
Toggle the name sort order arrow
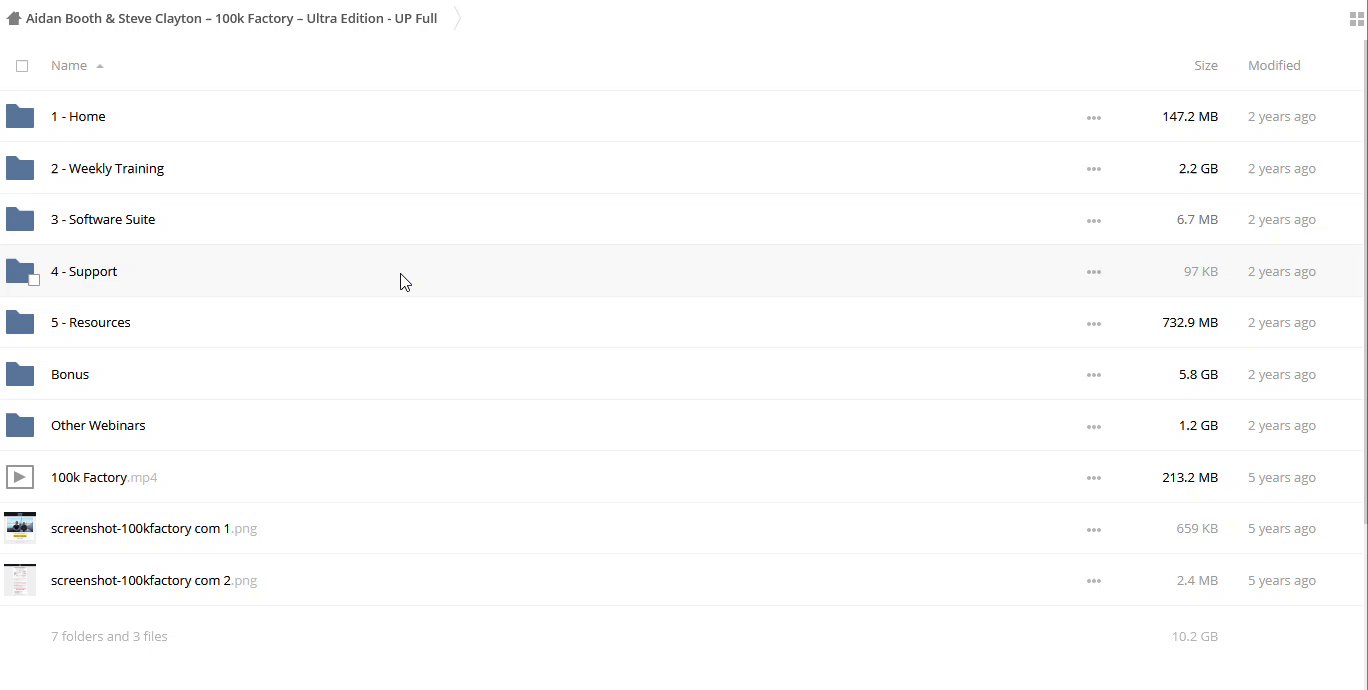pos(100,66)
